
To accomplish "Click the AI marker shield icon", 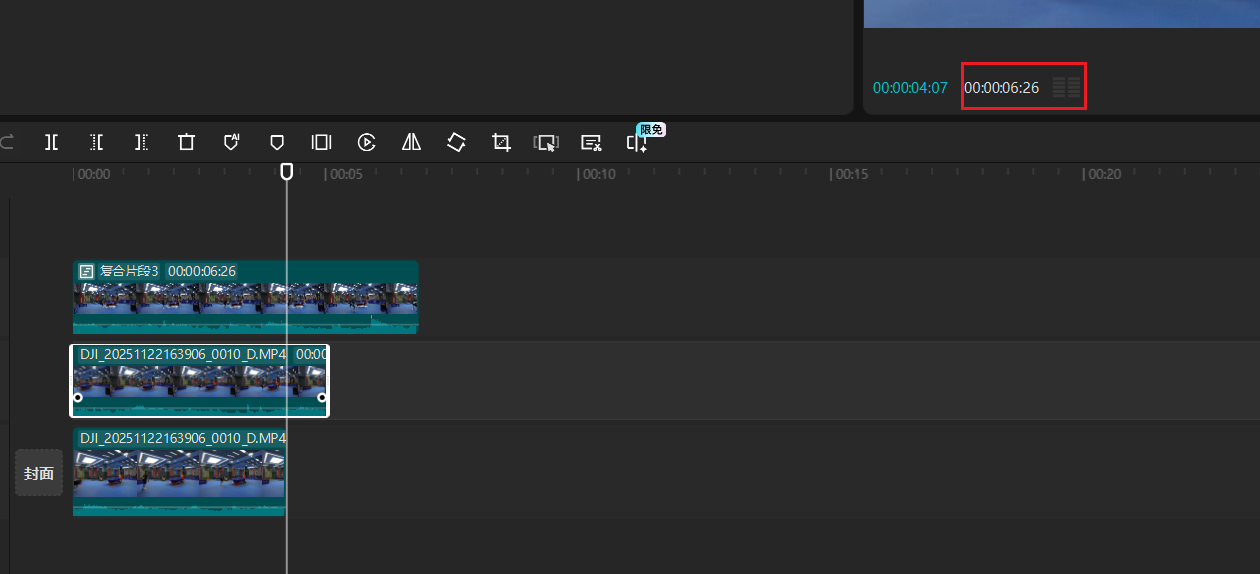I will click(231, 142).
